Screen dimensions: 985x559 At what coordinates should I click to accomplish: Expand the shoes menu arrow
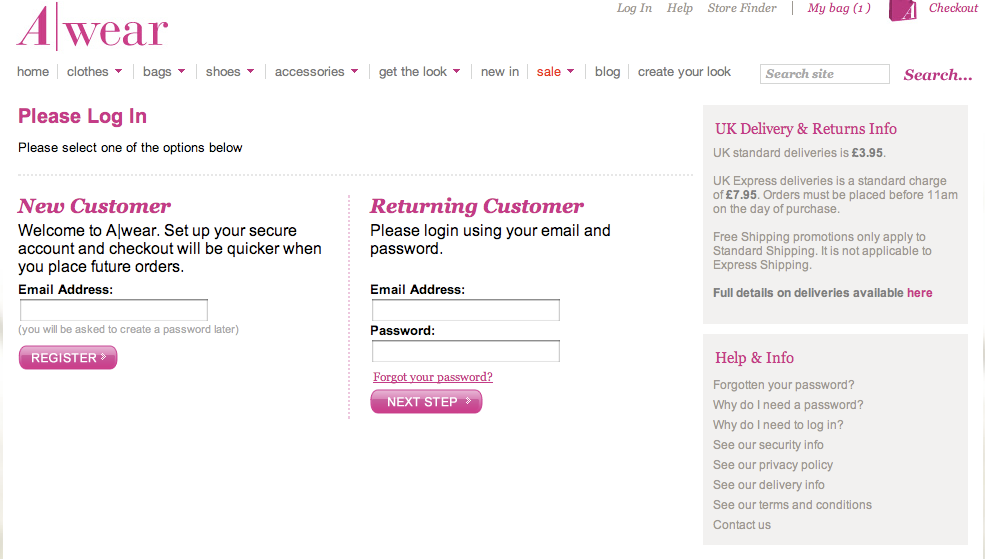pos(251,72)
